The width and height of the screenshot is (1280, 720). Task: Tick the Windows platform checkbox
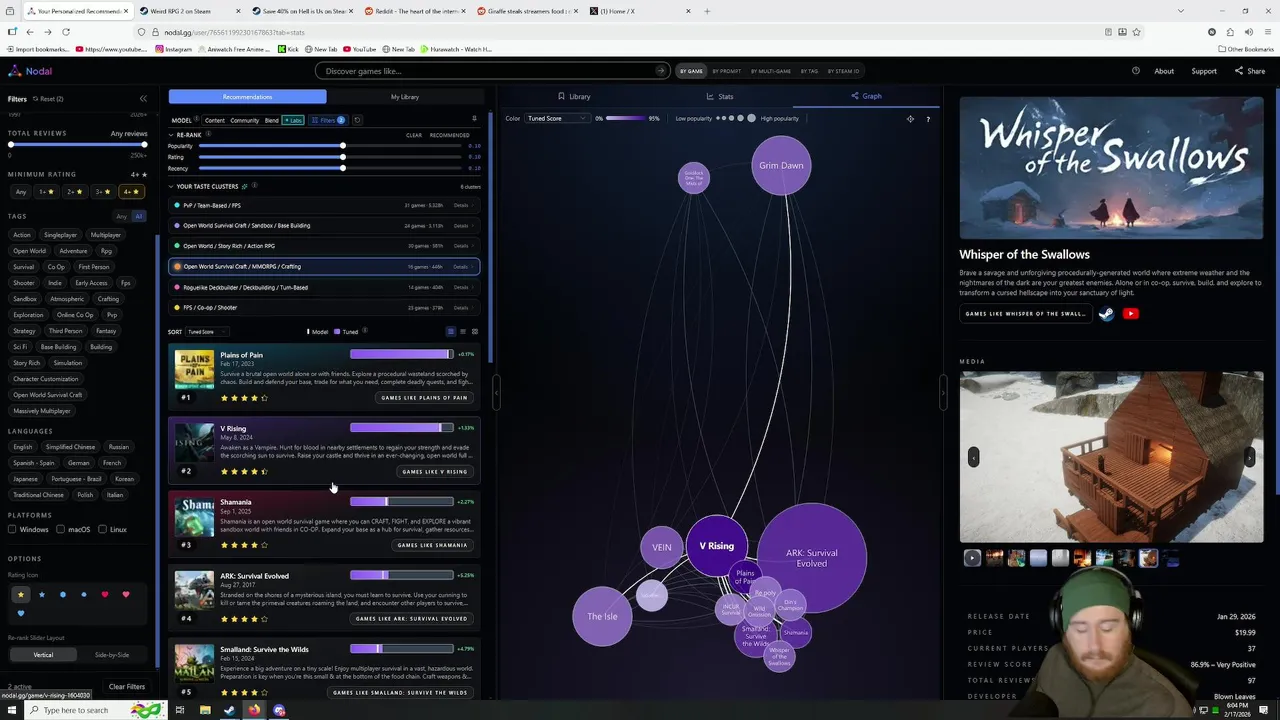pos(13,529)
